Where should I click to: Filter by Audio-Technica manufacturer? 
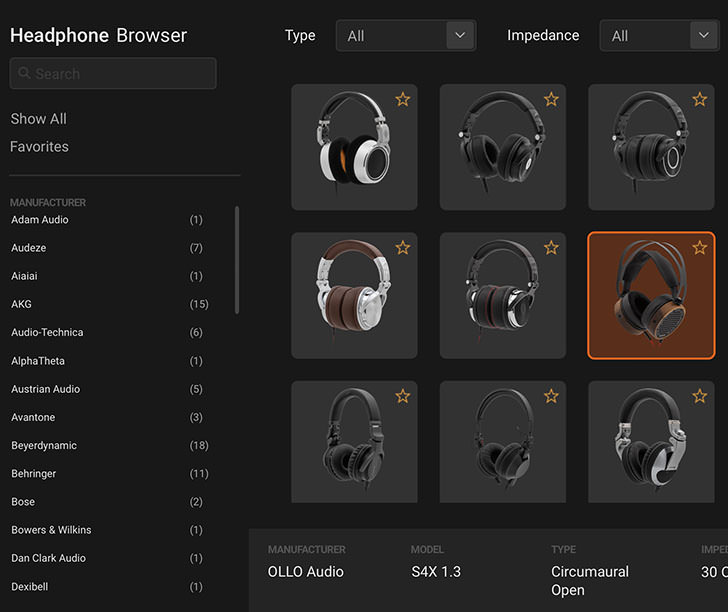47,332
